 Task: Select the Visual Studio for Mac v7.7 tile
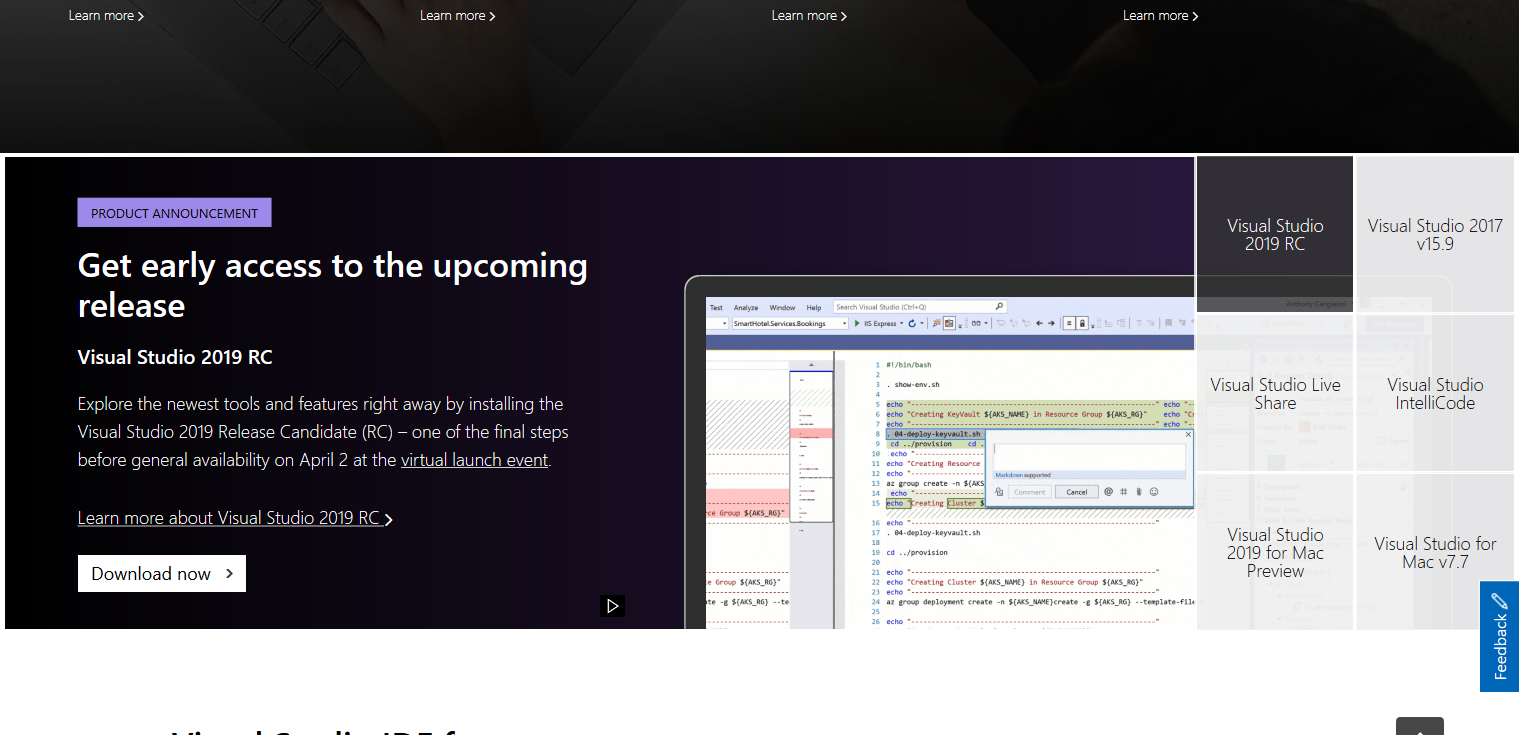click(x=1435, y=552)
